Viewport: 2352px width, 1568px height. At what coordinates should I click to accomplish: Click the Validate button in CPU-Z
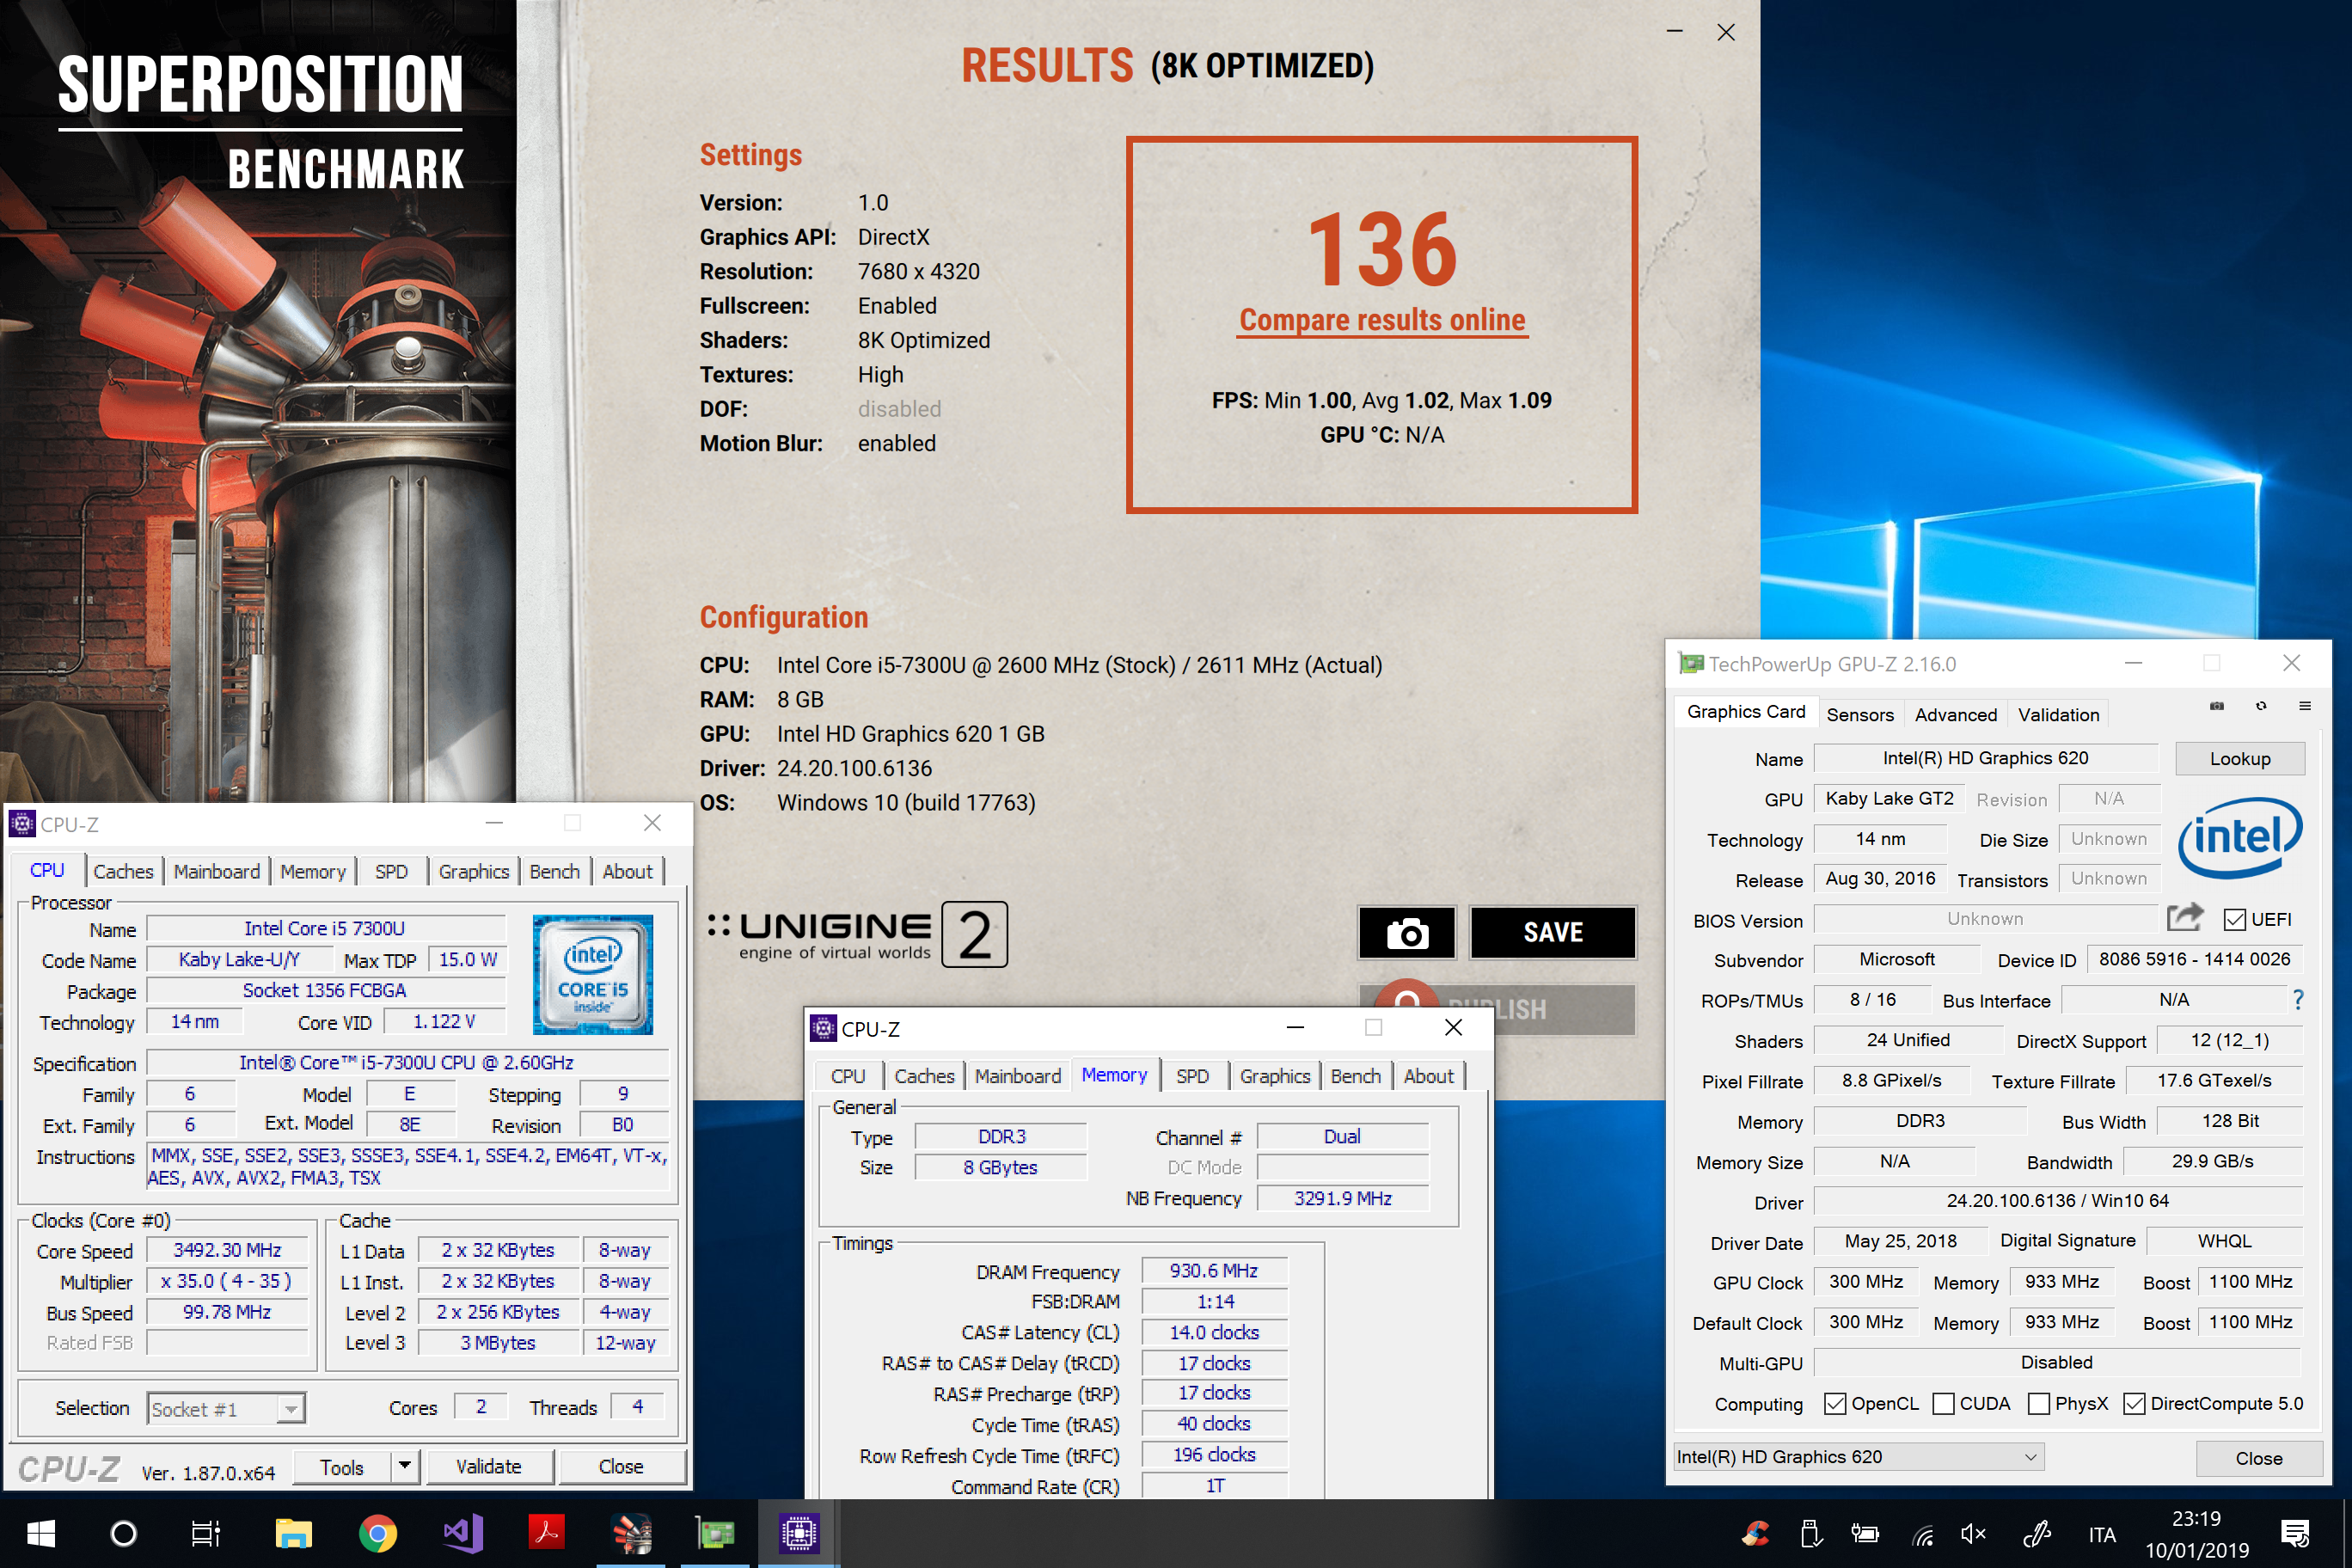489,1467
